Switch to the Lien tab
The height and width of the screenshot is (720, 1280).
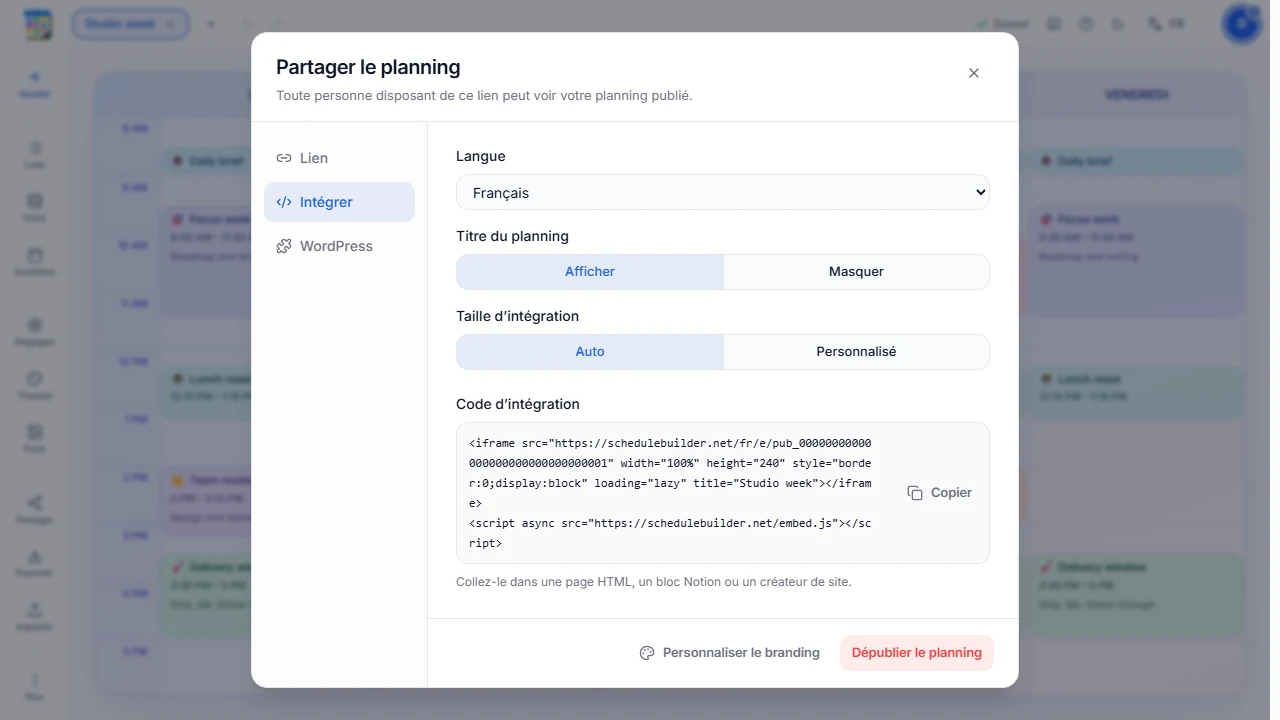point(339,158)
